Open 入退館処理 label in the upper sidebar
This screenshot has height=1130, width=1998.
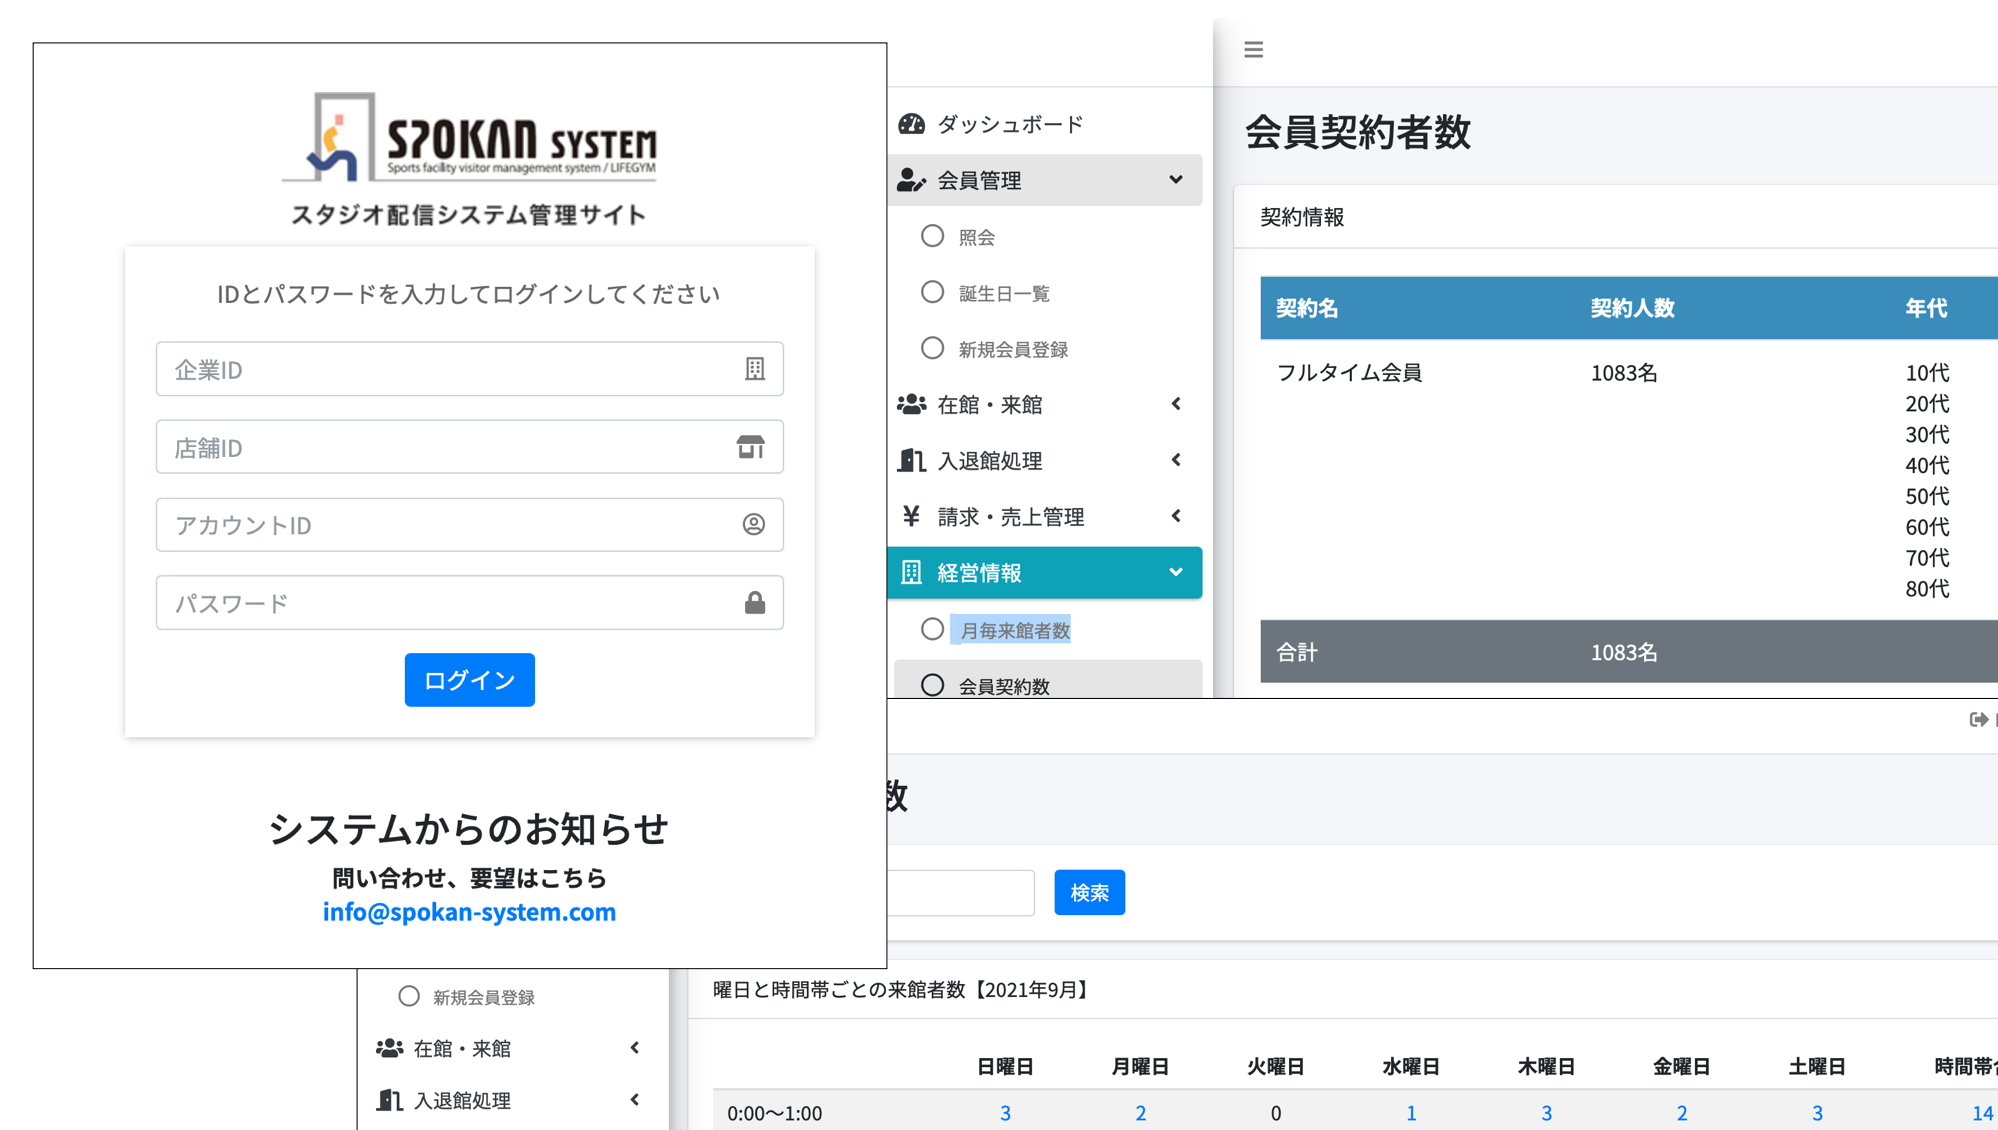pyautogui.click(x=990, y=460)
